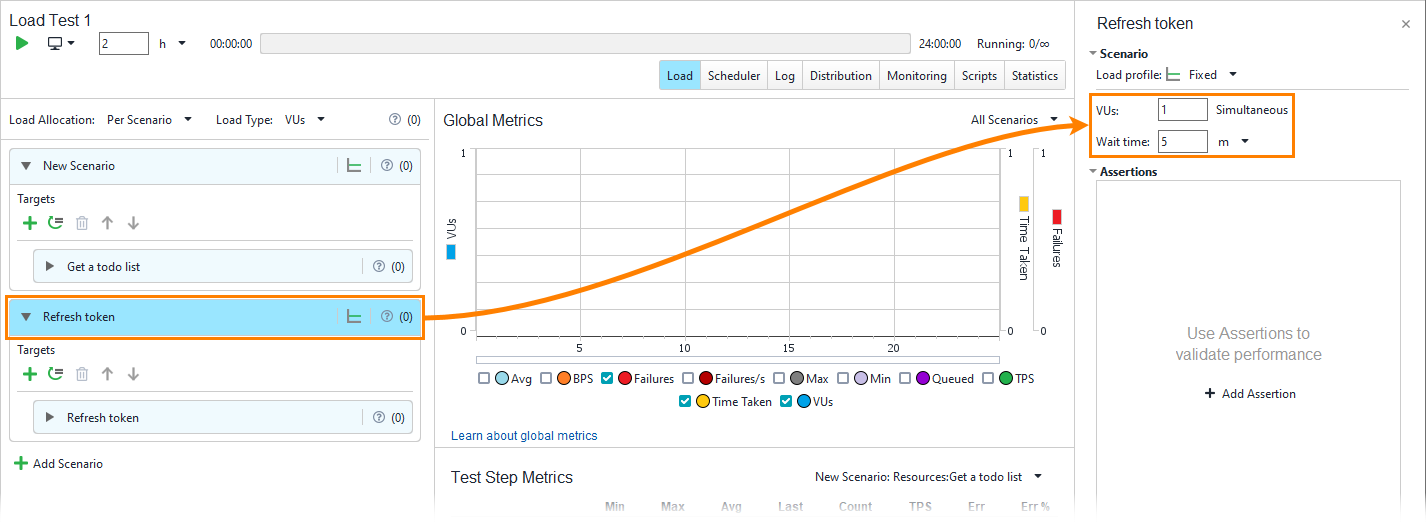The height and width of the screenshot is (523, 1426).
Task: Click load profile icon on Refresh token scenario
Action: [353, 317]
